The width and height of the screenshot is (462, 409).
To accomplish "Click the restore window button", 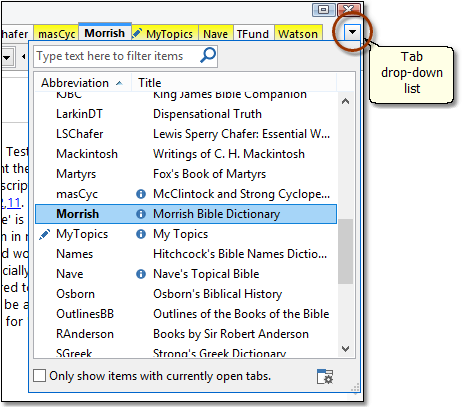I will pyautogui.click(x=323, y=10).
